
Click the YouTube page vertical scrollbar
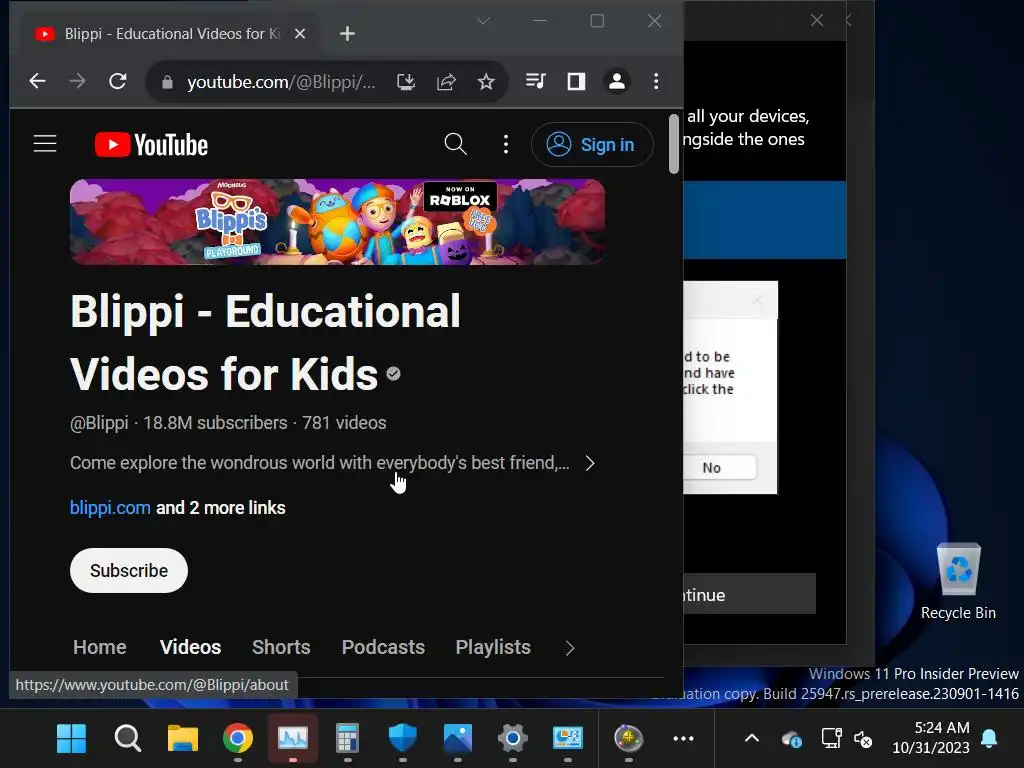pyautogui.click(x=674, y=144)
